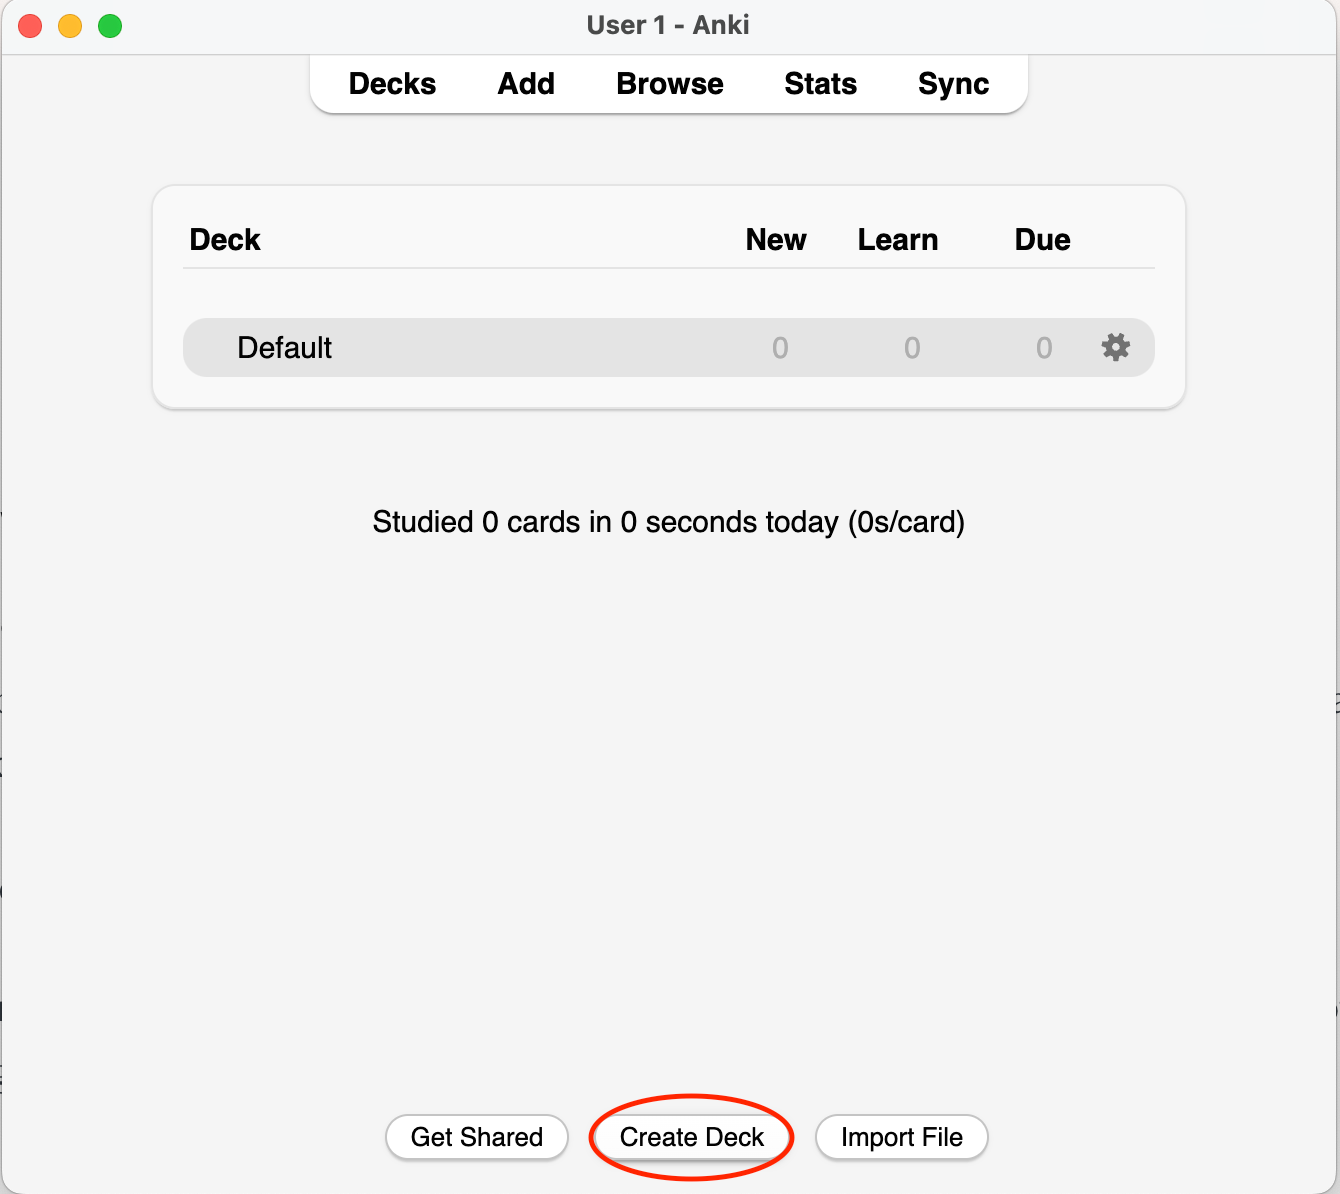Sync the collection

point(953,84)
